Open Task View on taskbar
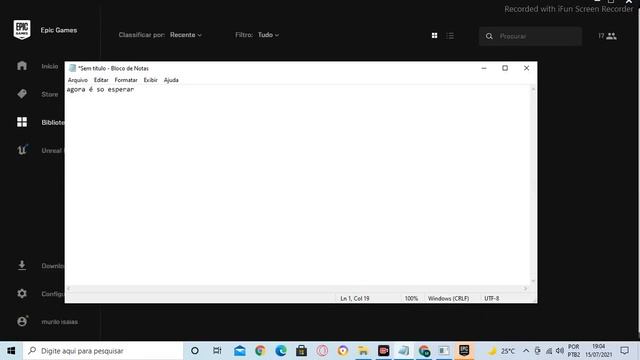The image size is (640, 360). tap(217, 351)
